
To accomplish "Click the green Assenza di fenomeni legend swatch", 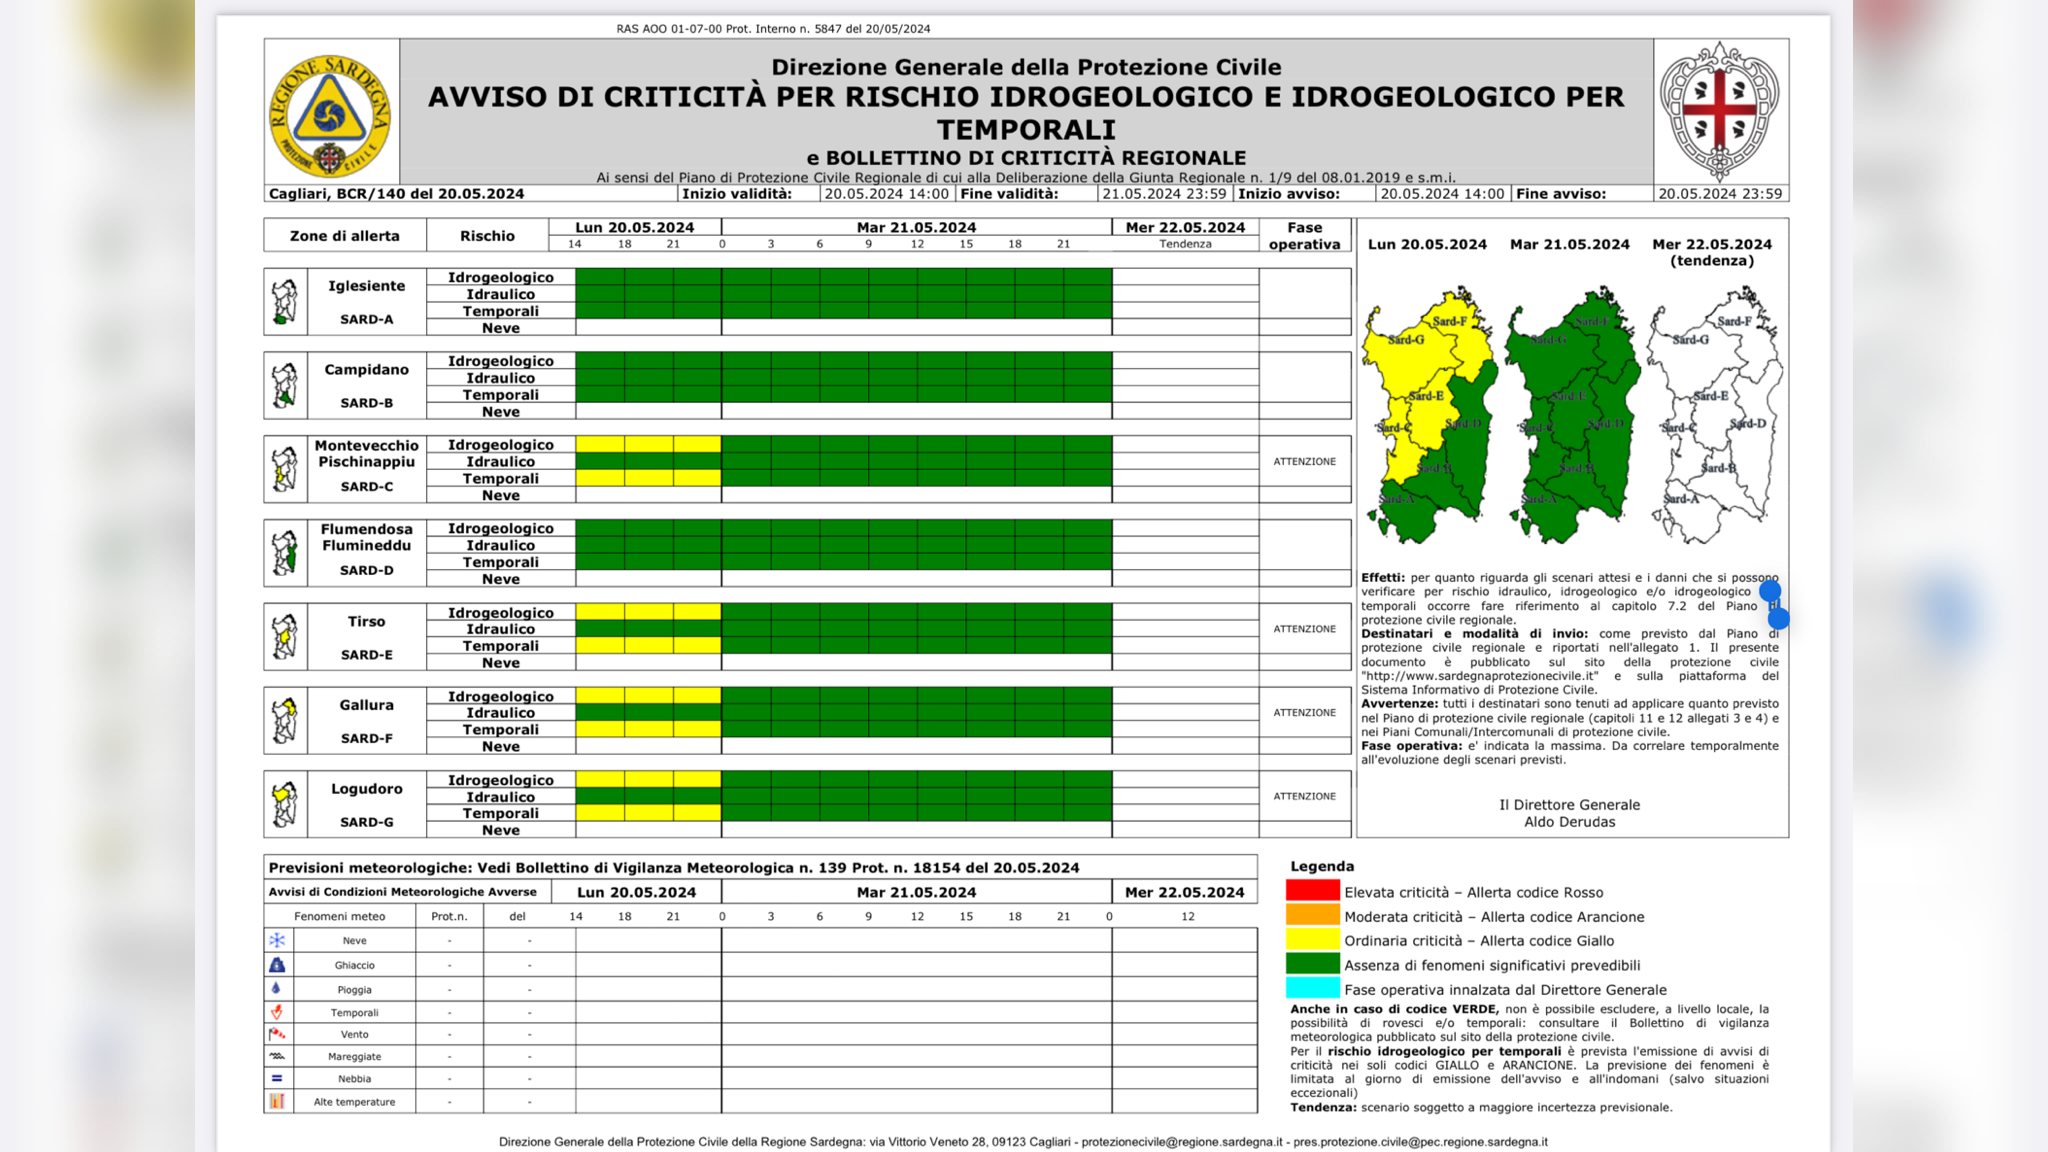I will (1312, 964).
